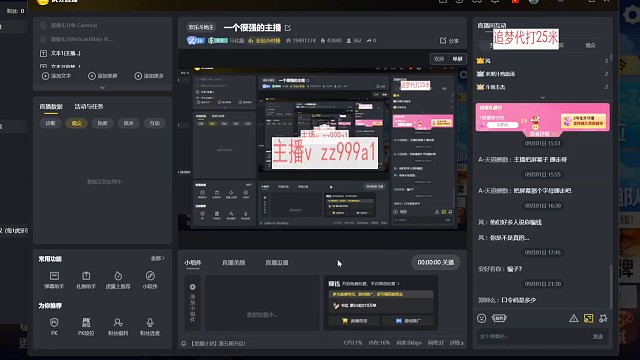Image resolution: width=640 pixels, height=360 pixels.
Task: Expand the contributor ranking list chevron
Action: pyautogui.click(x=542, y=98)
